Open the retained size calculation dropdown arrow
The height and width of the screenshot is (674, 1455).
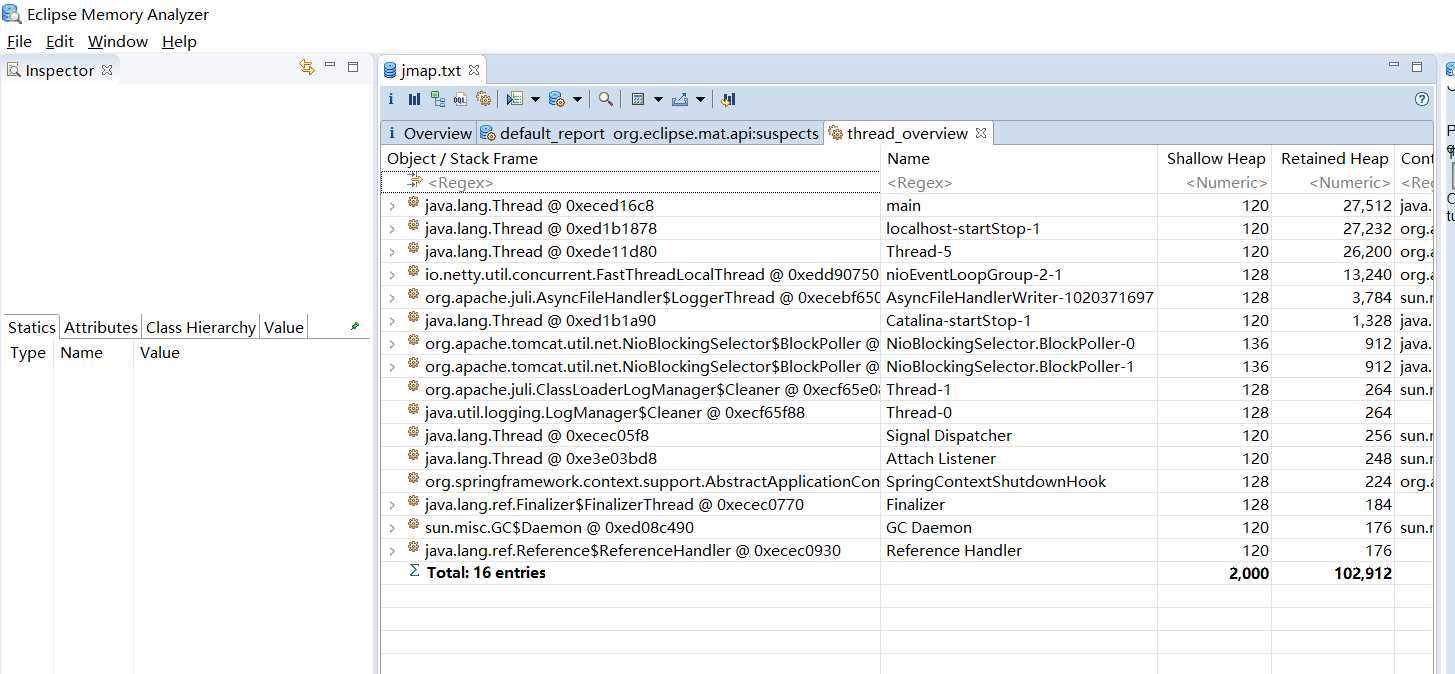pos(657,100)
